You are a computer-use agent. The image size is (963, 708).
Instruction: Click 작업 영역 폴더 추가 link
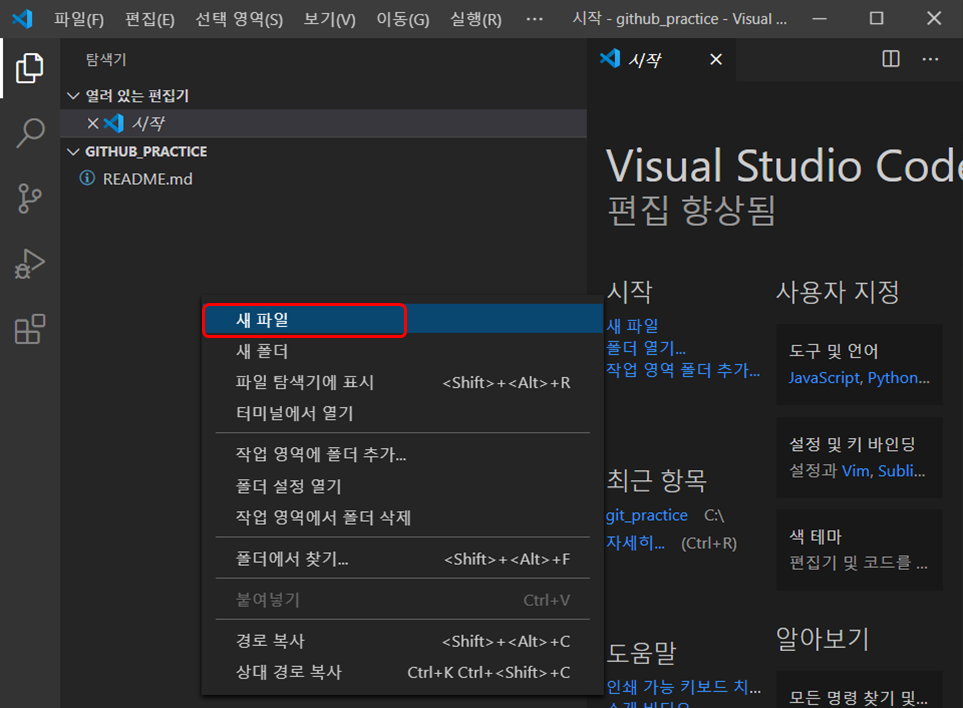pos(683,370)
